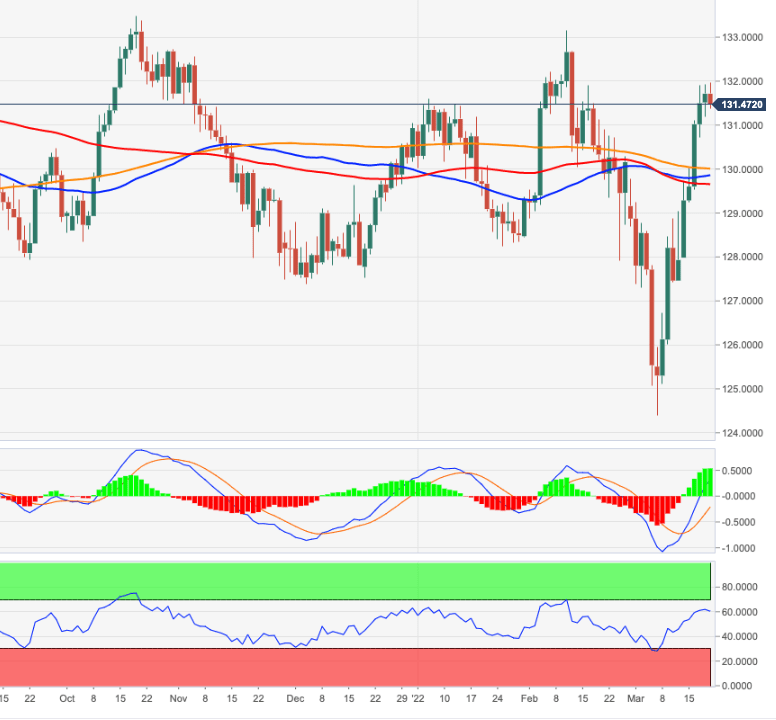Click the tallest green MACD histogram bars at right

point(707,482)
